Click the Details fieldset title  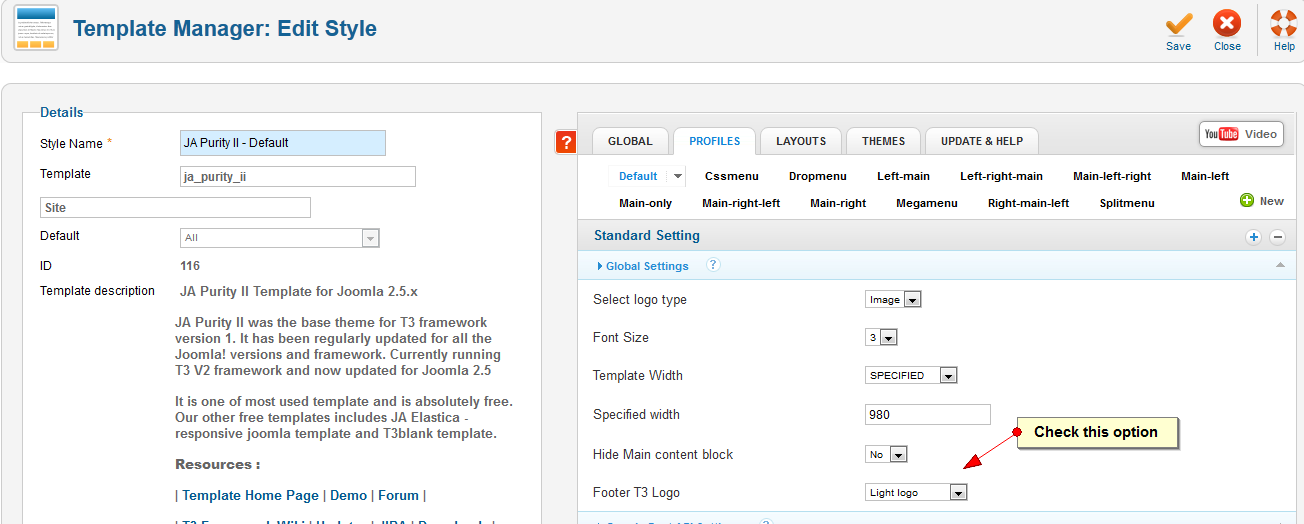click(62, 113)
